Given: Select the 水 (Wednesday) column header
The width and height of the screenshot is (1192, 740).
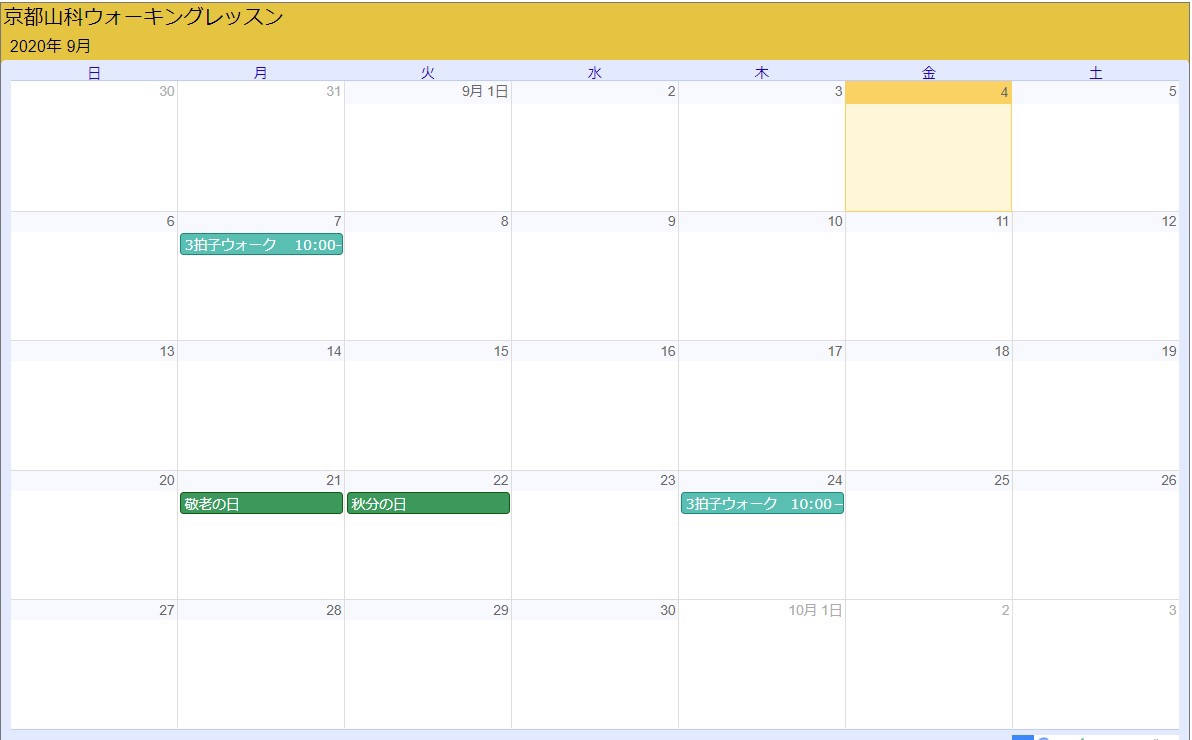Looking at the screenshot, I should coord(594,72).
